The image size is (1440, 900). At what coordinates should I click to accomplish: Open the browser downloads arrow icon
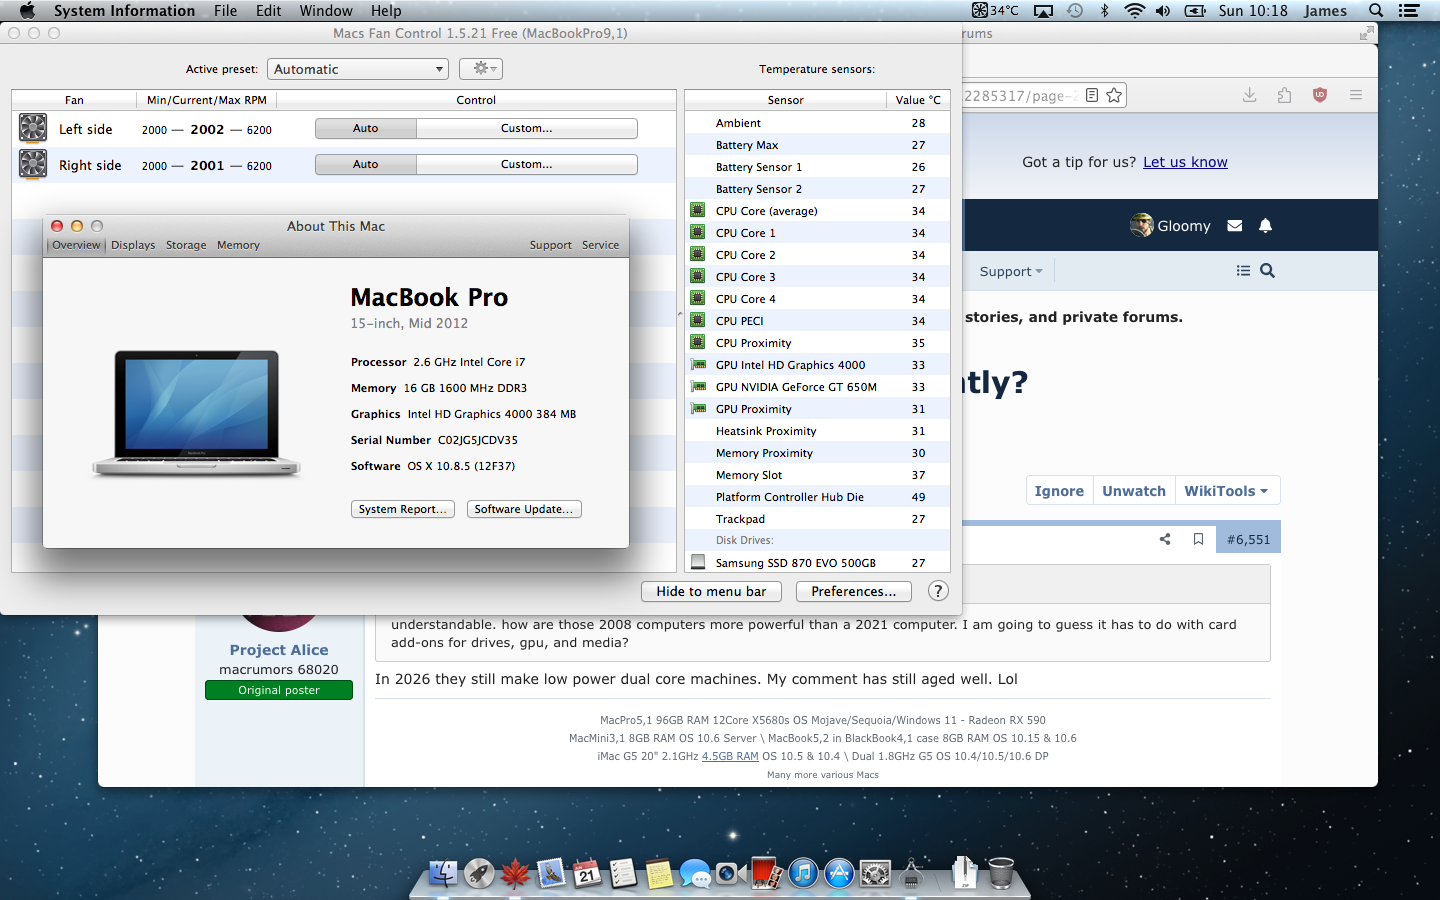1250,95
